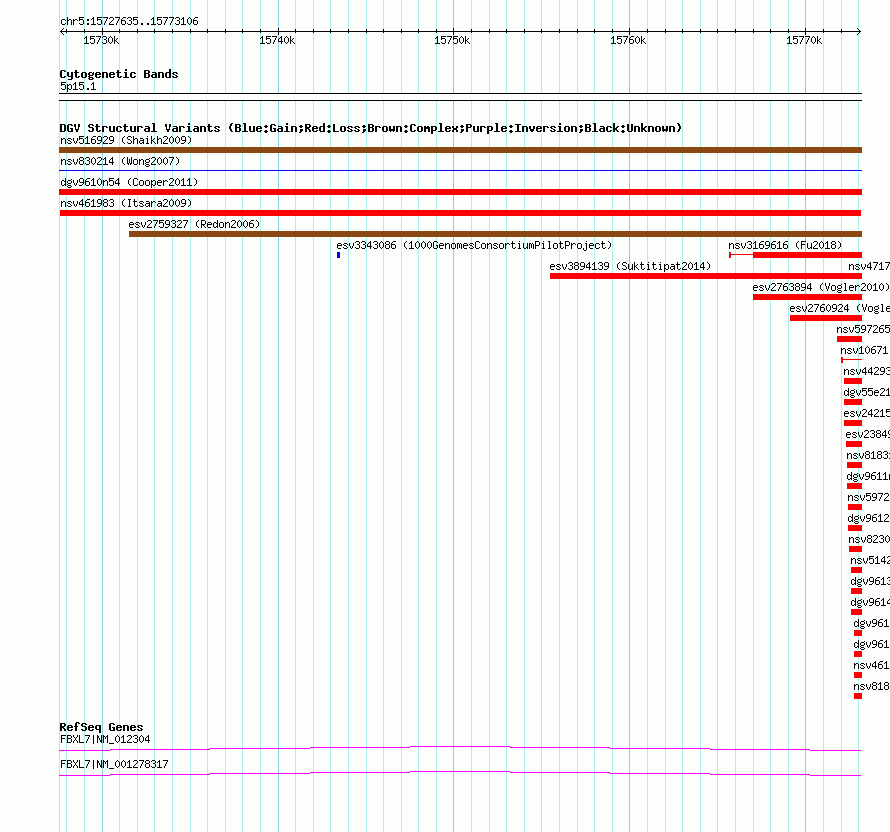Select the FBXL7|NM_012304 gene label
The image size is (890, 832).
[x=105, y=739]
